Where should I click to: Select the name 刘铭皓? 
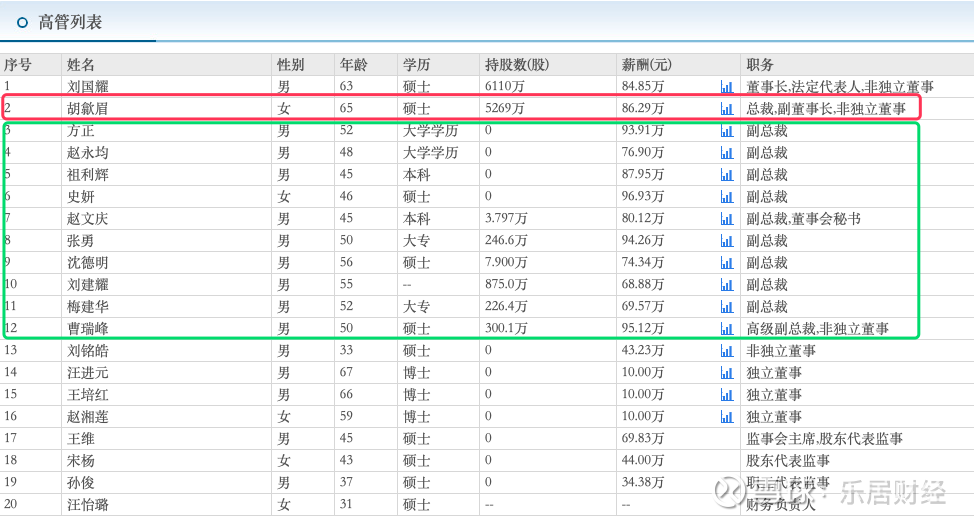88,351
